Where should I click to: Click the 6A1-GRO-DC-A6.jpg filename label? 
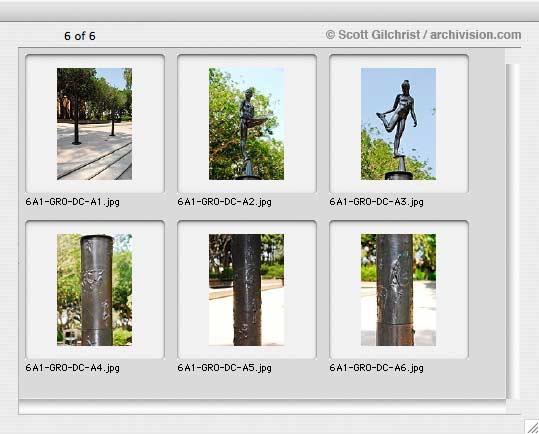point(376,368)
